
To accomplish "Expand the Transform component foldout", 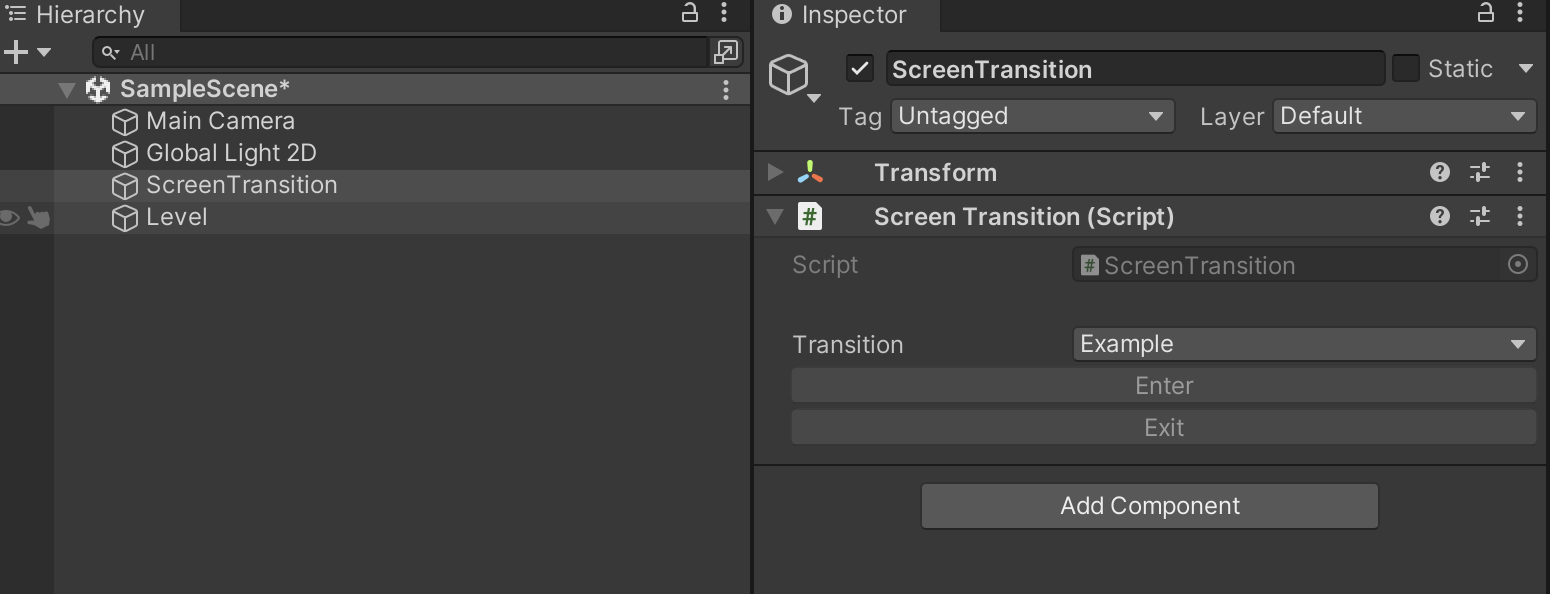I will tap(775, 172).
